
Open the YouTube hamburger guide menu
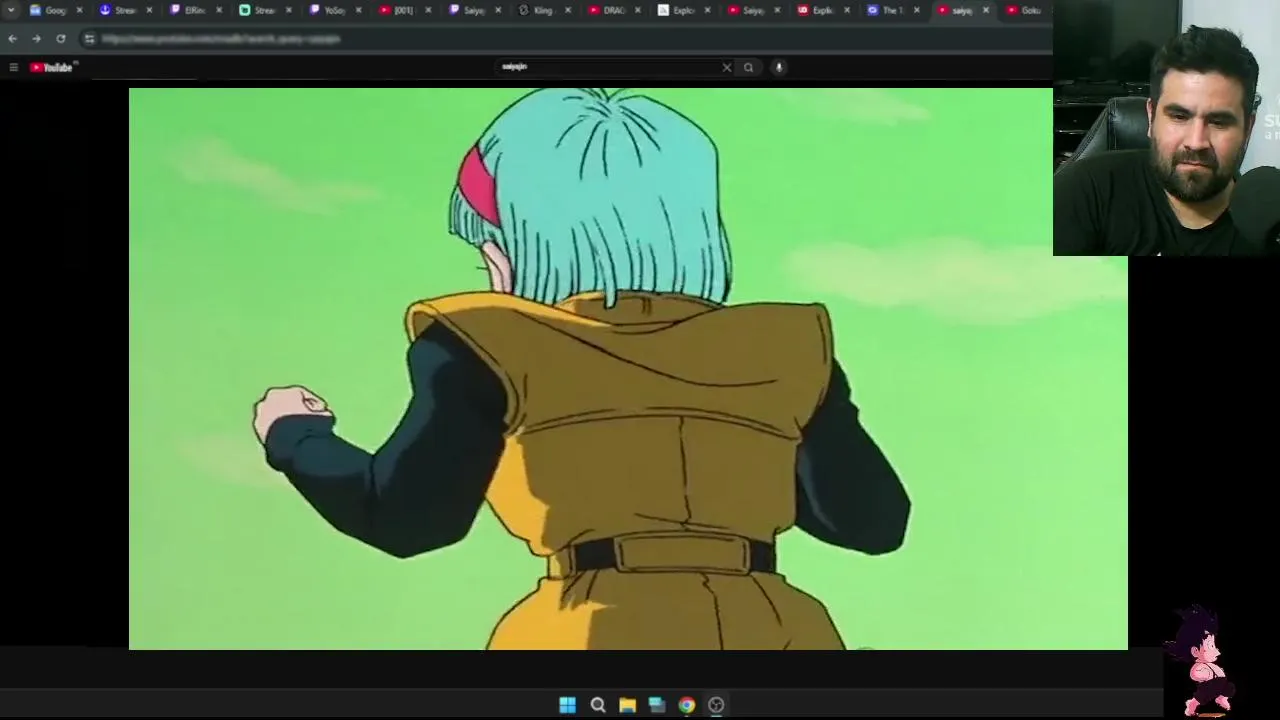(x=13, y=67)
